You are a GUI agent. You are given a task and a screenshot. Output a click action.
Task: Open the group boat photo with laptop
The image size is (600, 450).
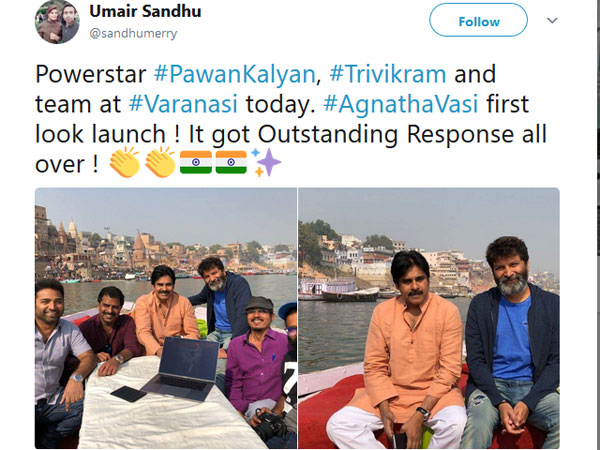166,318
